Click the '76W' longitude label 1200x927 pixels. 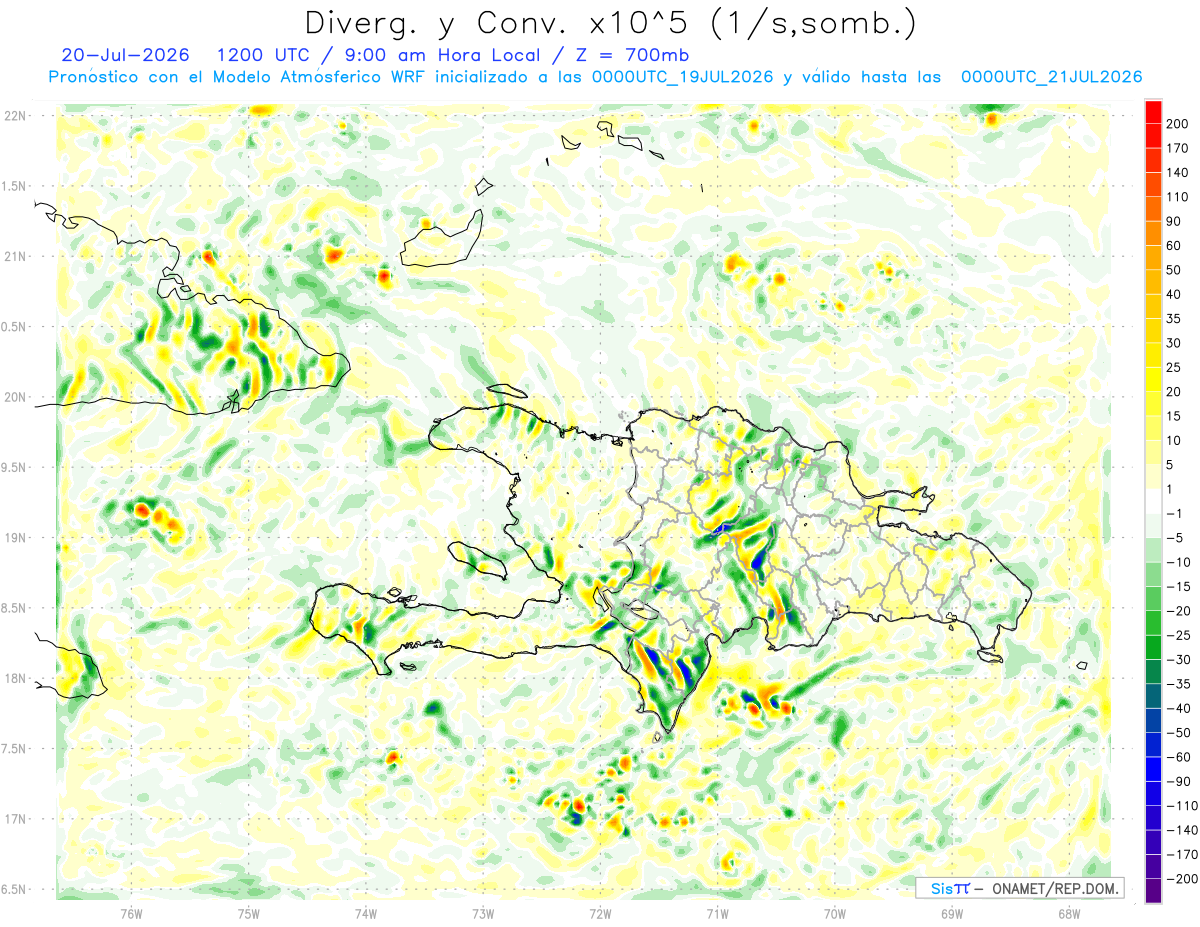(x=131, y=914)
